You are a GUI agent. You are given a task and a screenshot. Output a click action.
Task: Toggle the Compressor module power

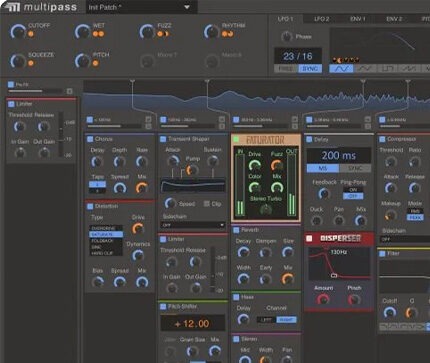tap(382, 139)
